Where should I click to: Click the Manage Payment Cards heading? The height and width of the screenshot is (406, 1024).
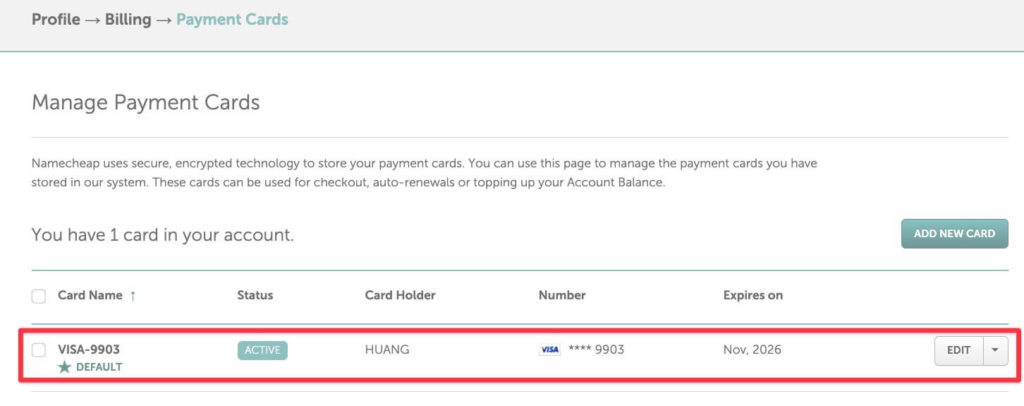point(146,102)
